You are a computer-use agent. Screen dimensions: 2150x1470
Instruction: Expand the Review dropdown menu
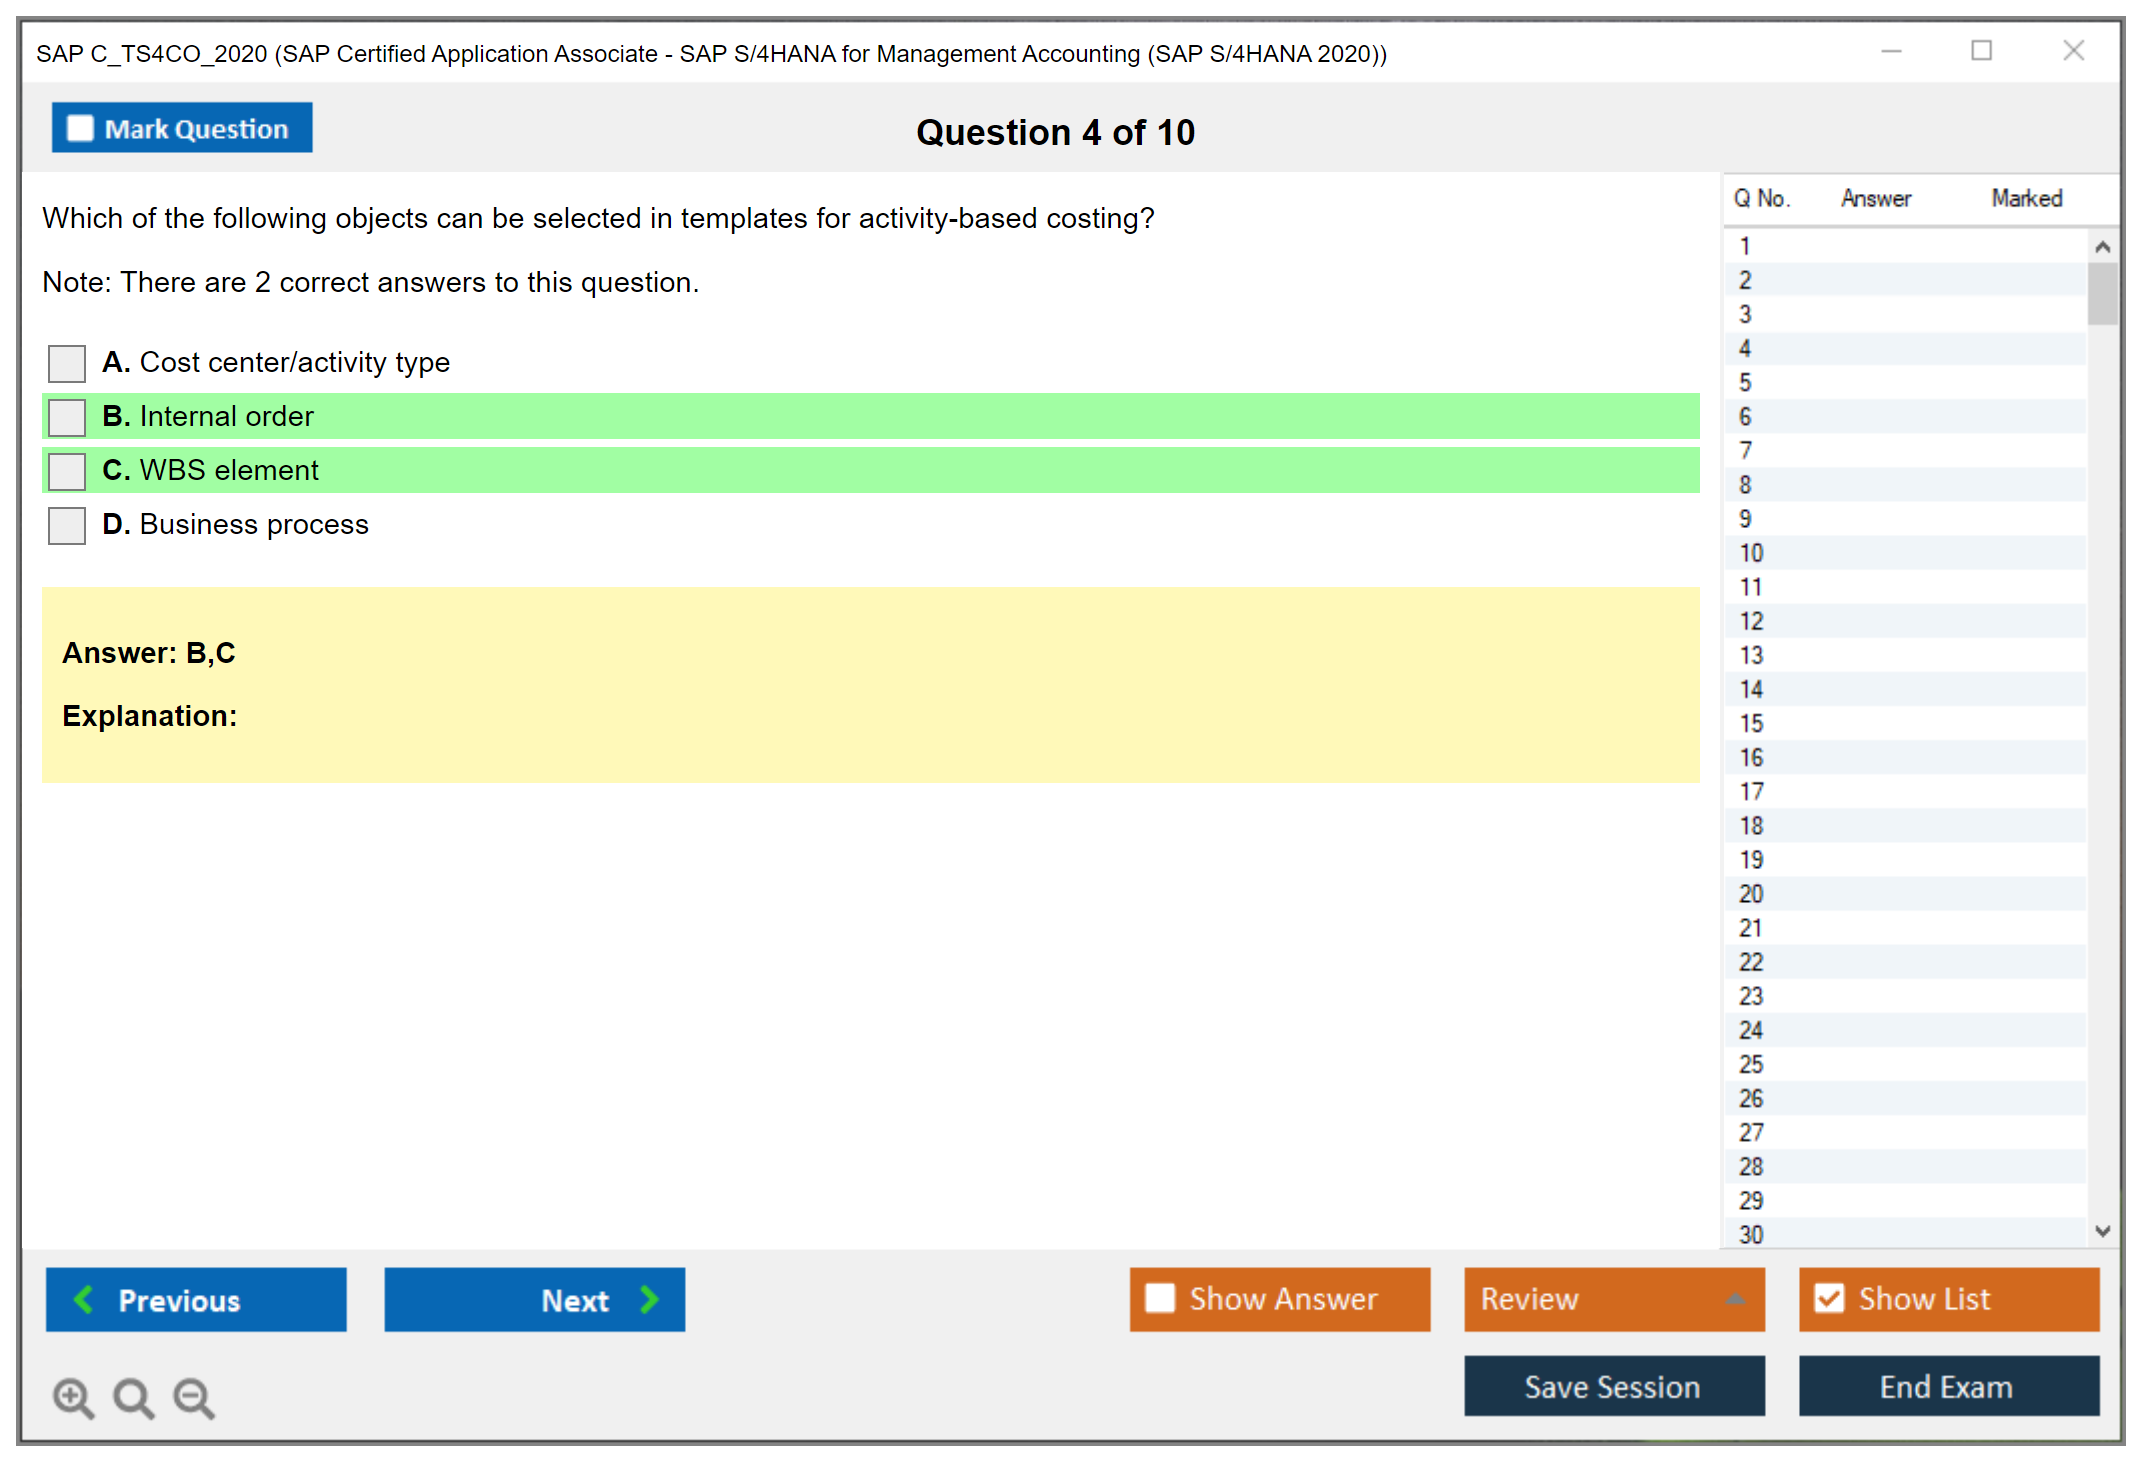click(x=1735, y=1299)
